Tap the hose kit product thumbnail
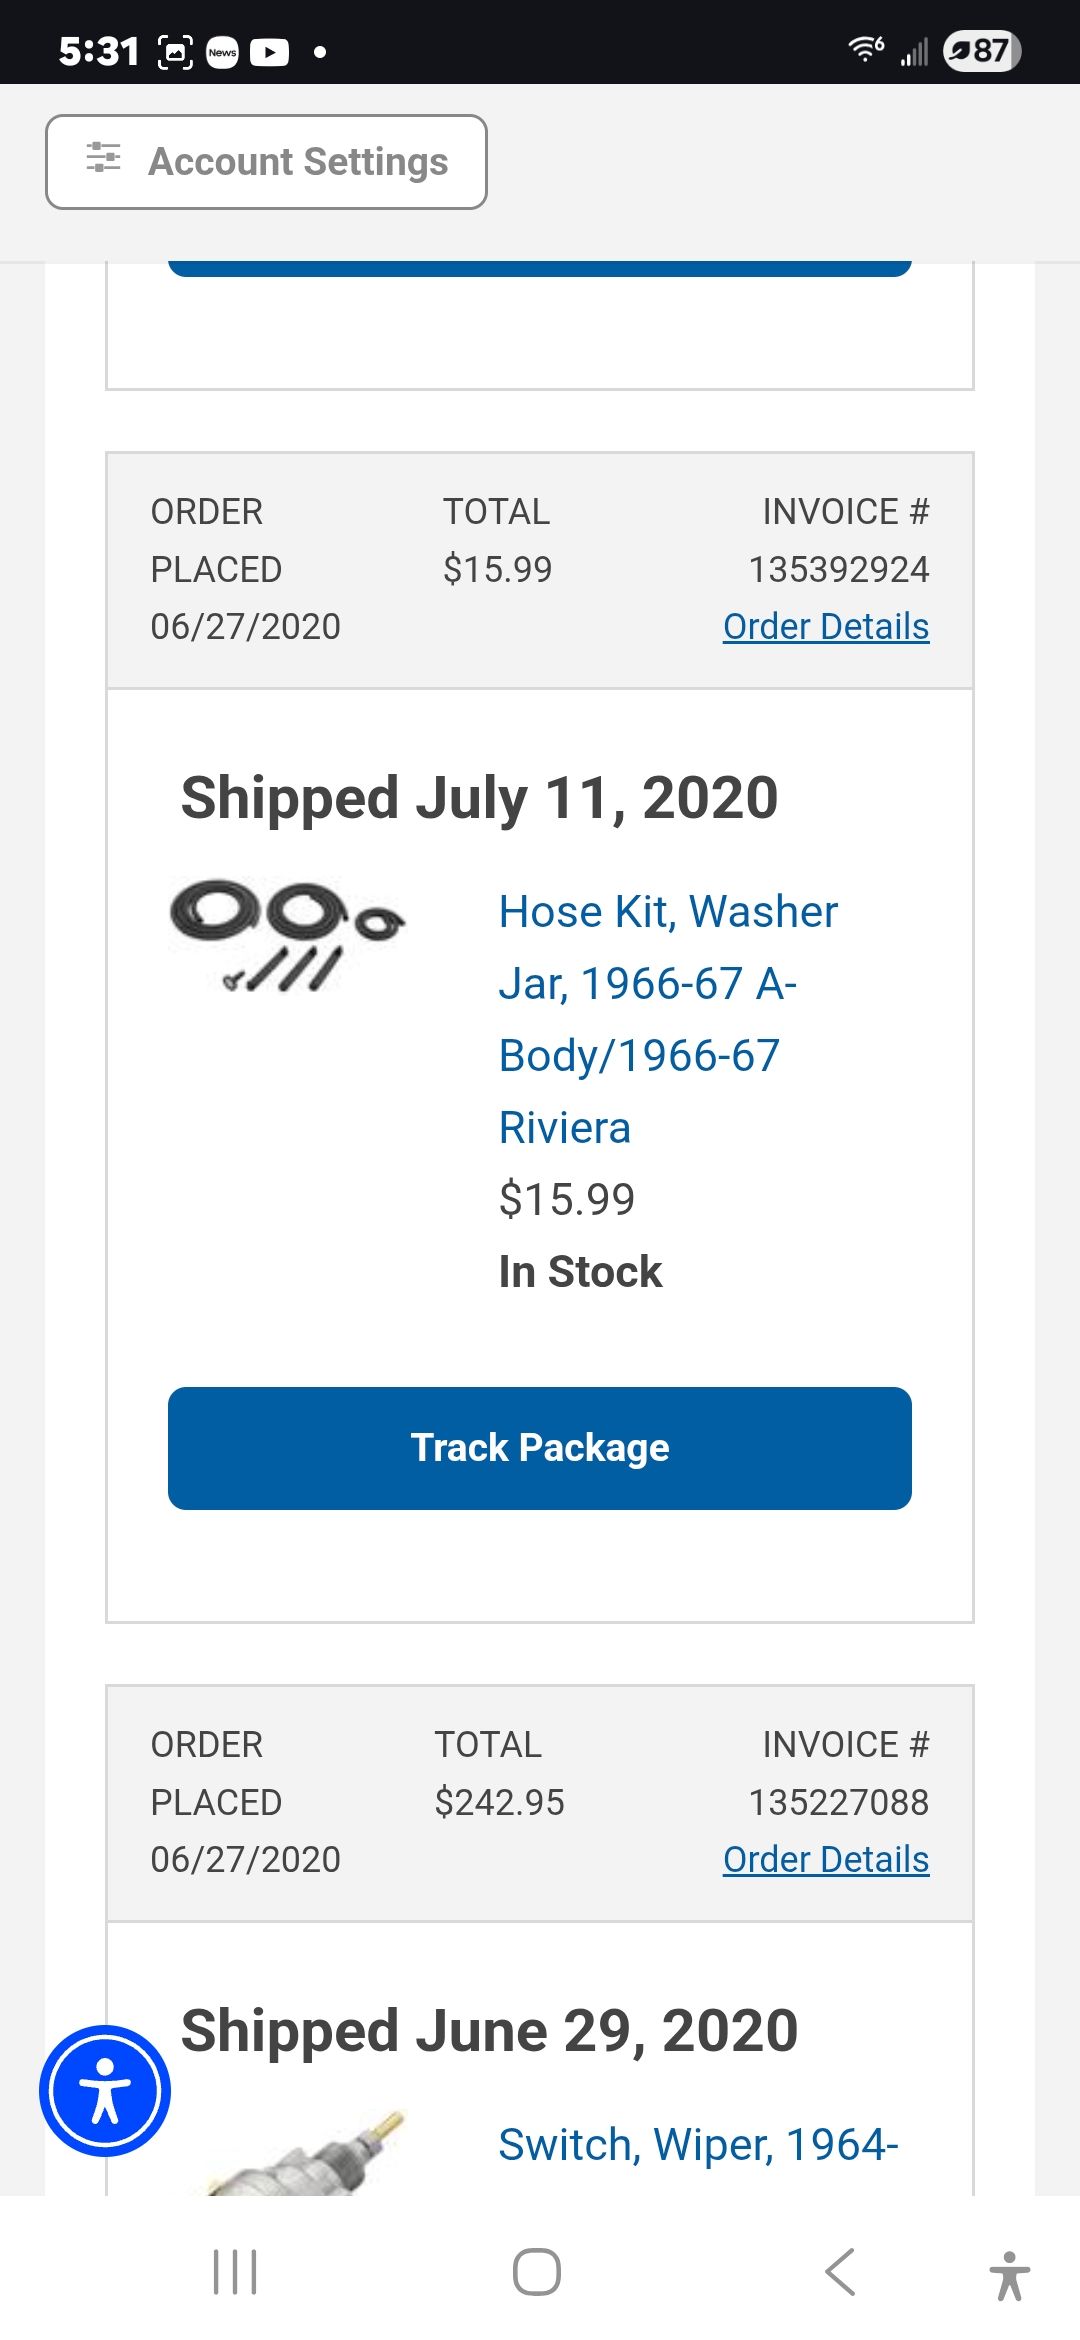Viewport: 1080px width, 2340px height. pyautogui.click(x=287, y=936)
